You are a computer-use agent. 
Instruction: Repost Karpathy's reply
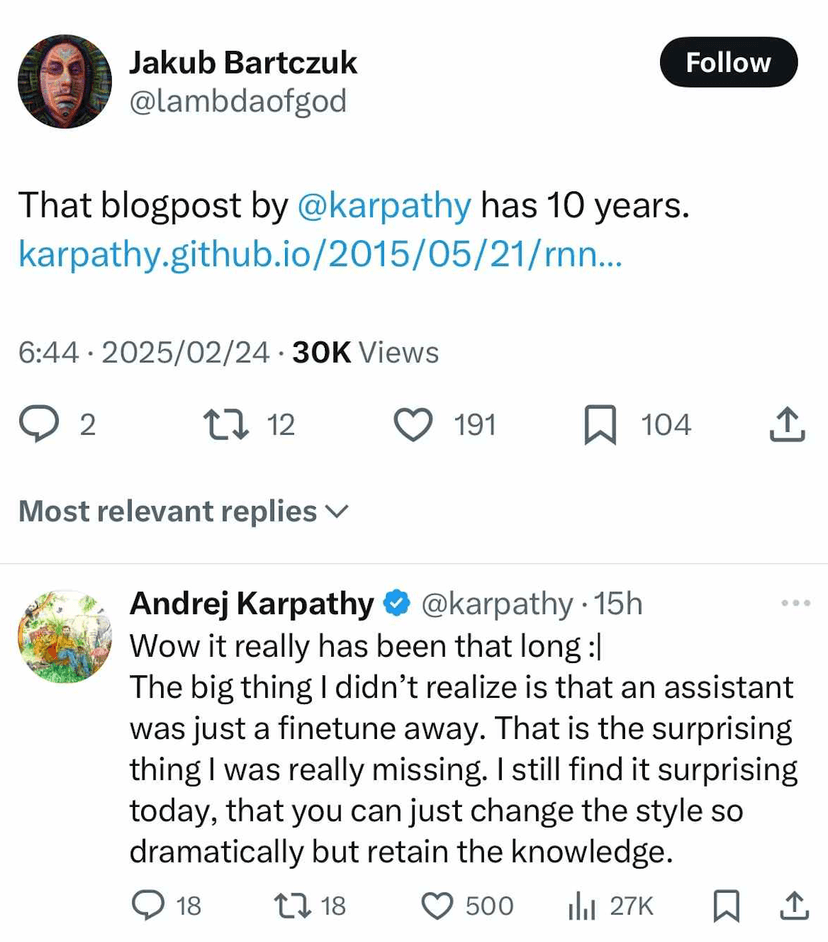pyautogui.click(x=291, y=906)
